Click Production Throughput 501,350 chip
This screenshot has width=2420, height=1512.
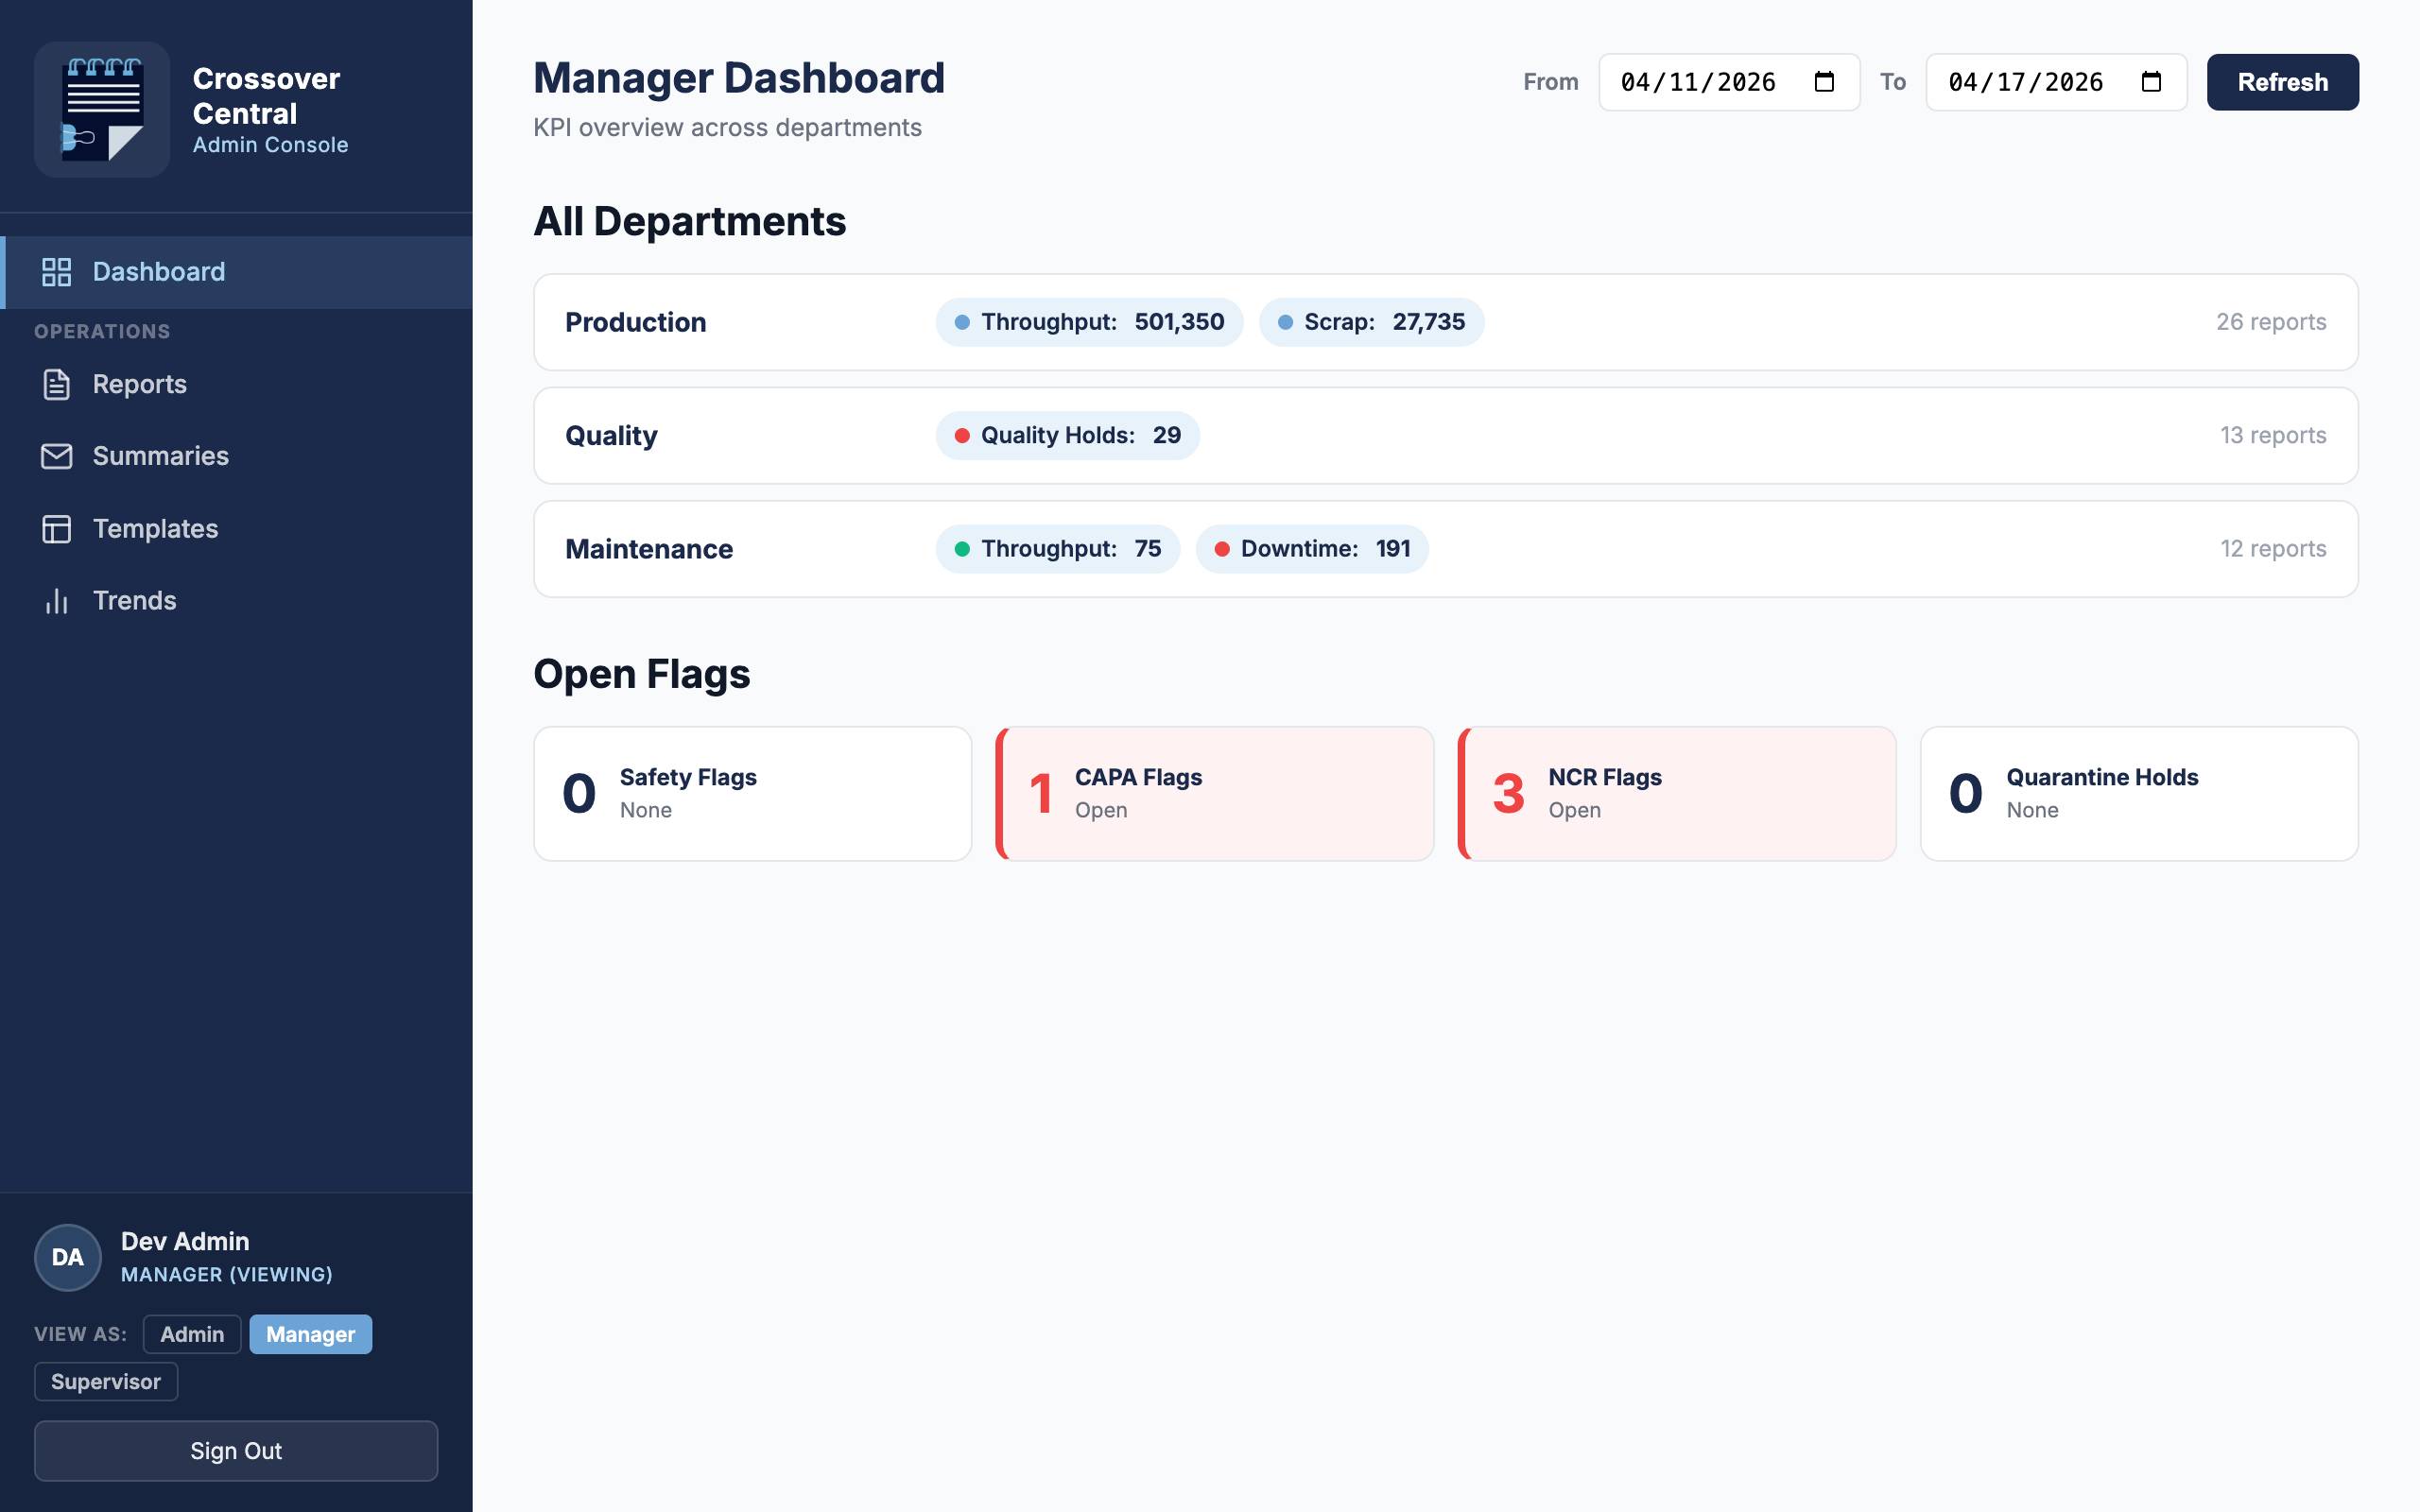point(1089,322)
